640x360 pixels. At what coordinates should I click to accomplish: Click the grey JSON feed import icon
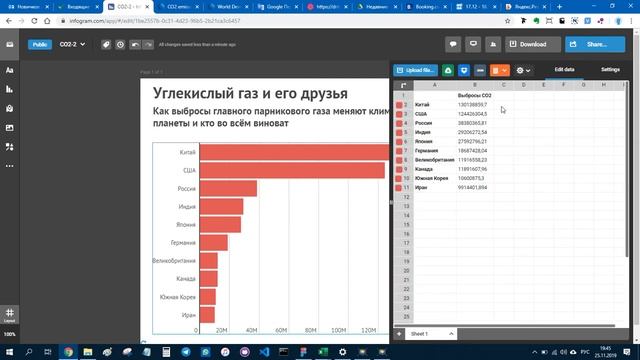tap(480, 70)
